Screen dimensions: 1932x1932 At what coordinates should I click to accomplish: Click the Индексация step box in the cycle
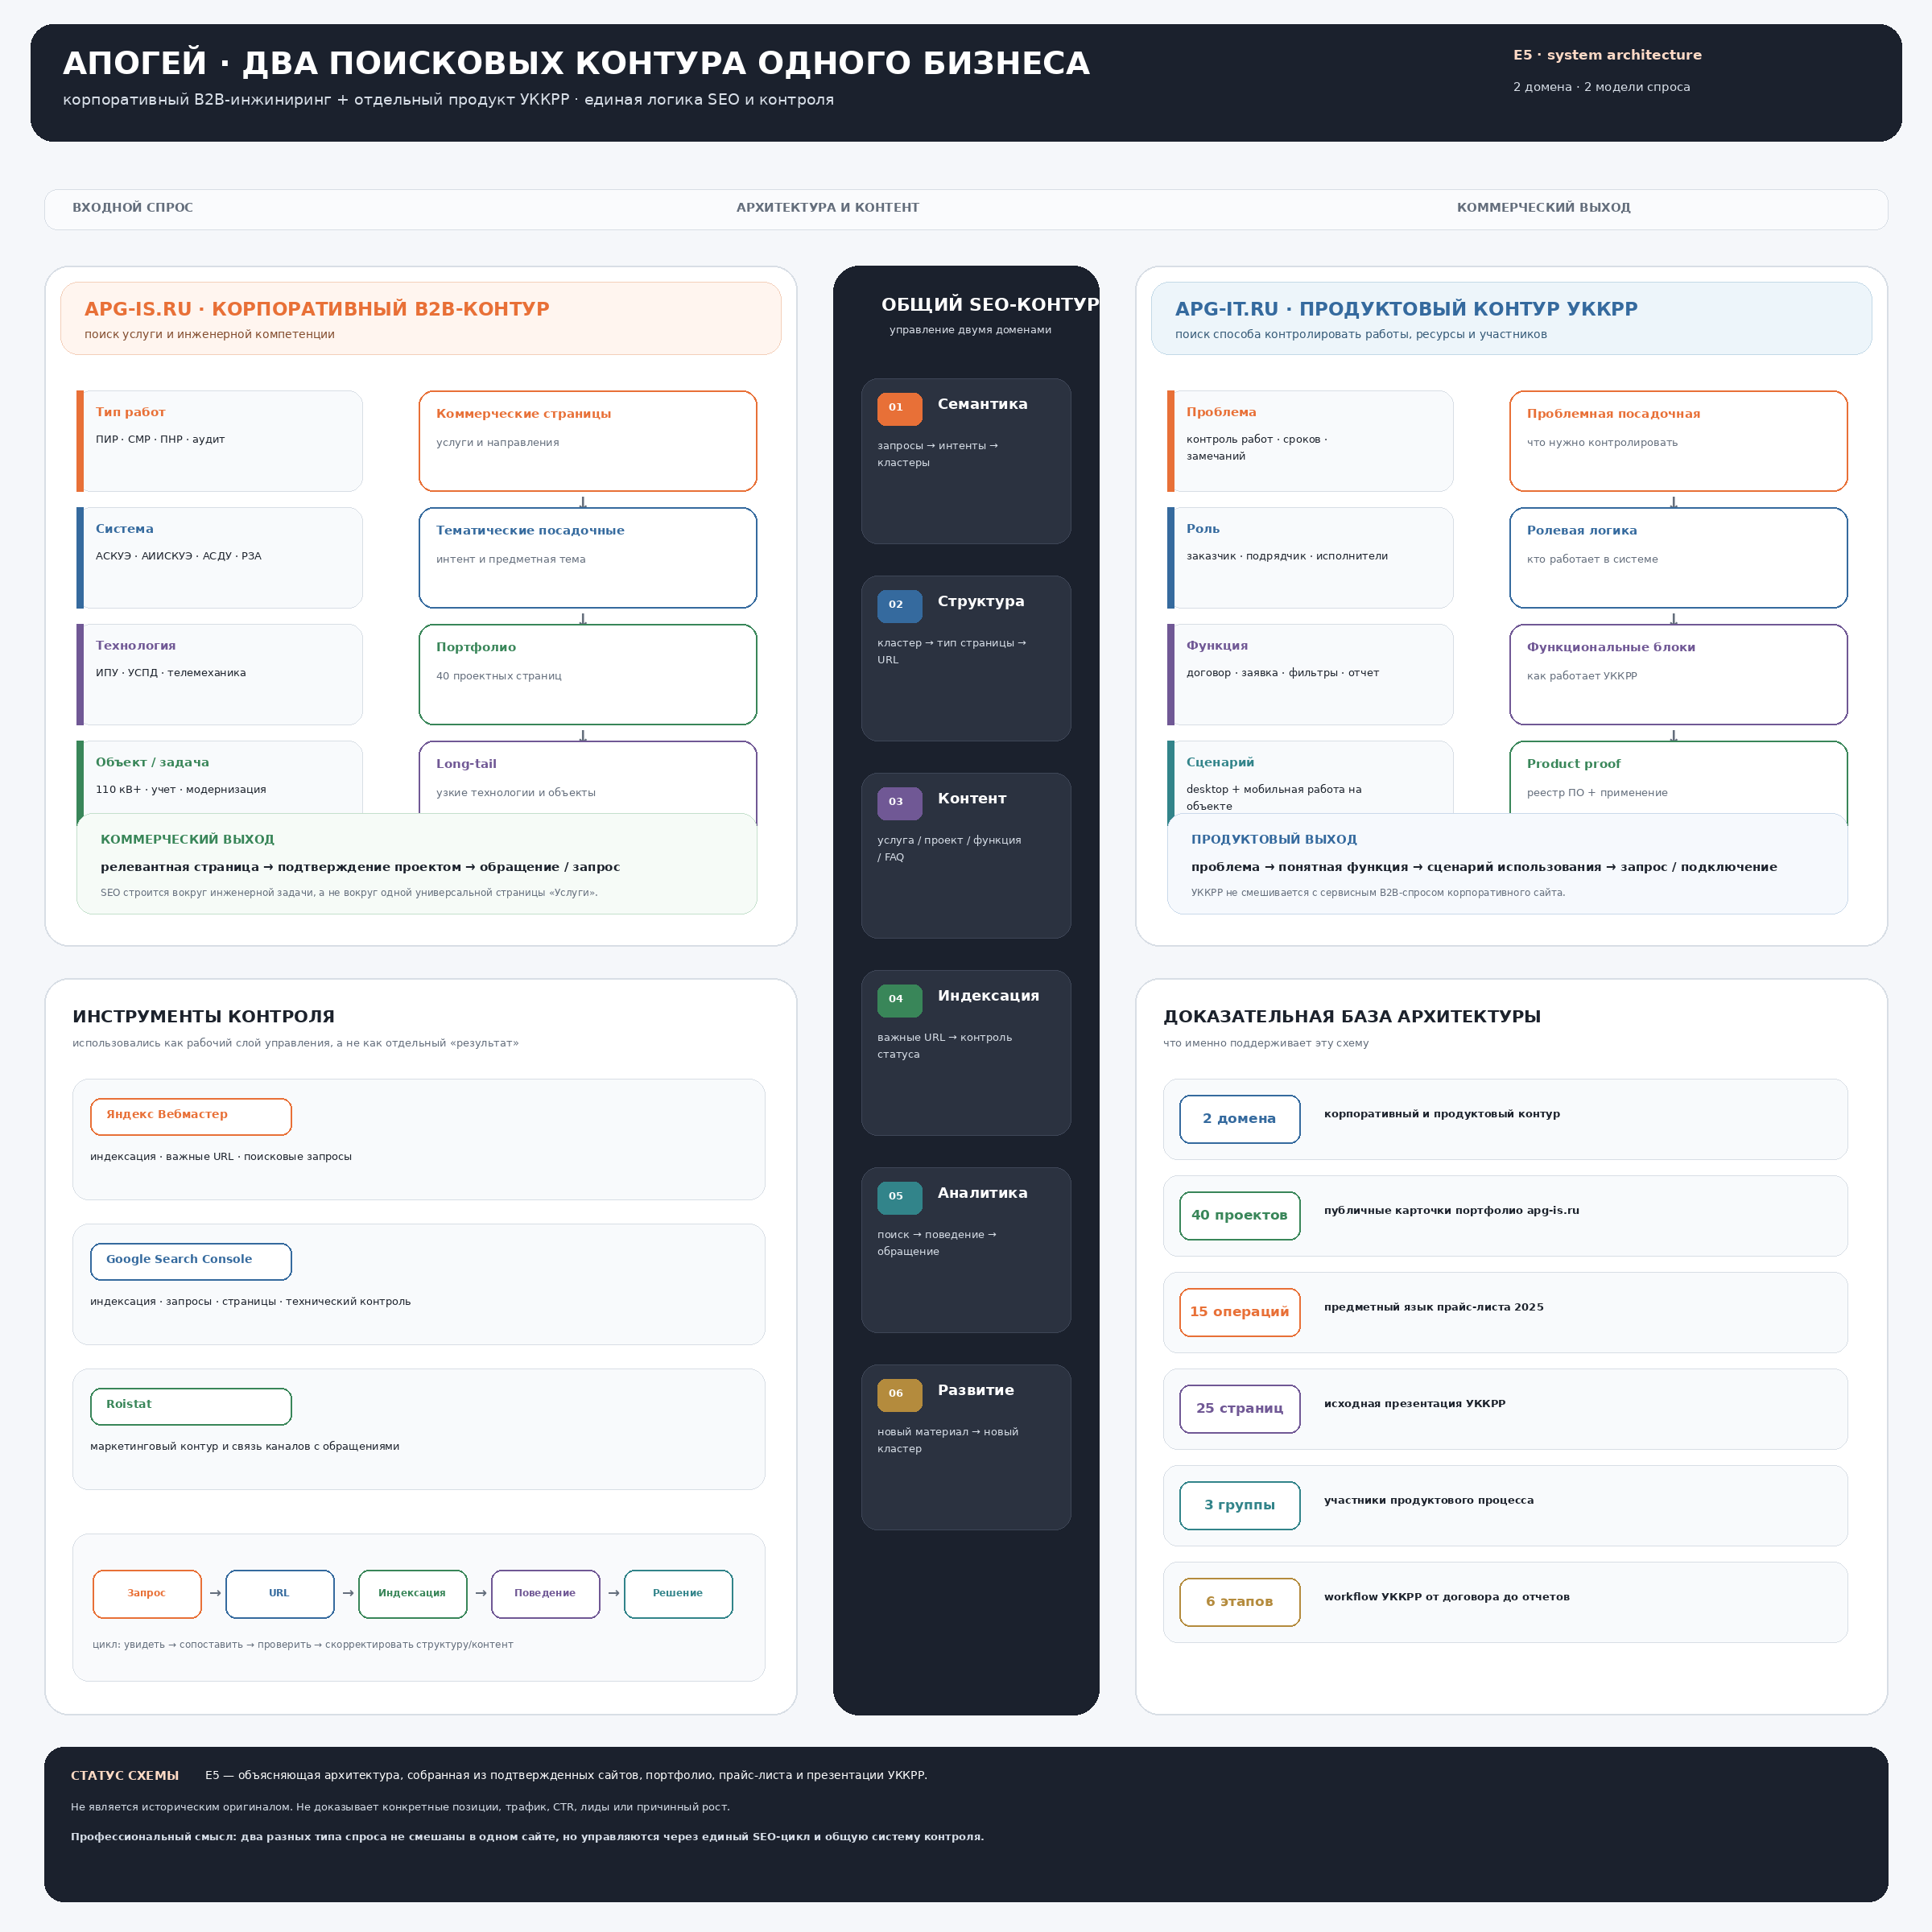click(413, 1593)
